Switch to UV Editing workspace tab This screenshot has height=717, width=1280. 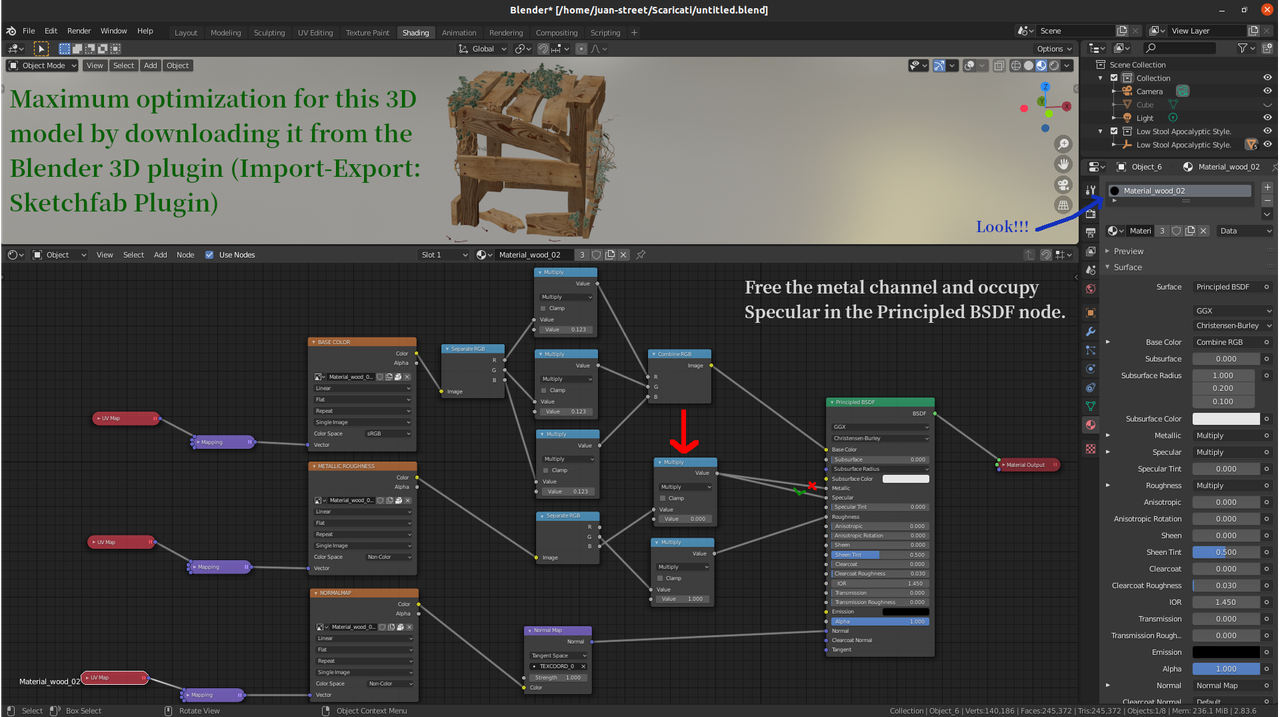[315, 32]
